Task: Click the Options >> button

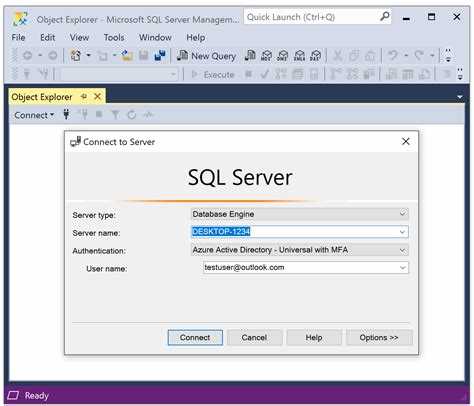Action: [379, 337]
